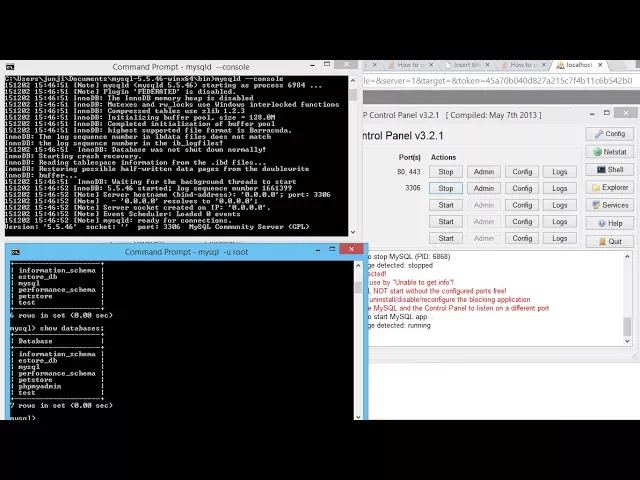Image resolution: width=640 pixels, height=480 pixels.
Task: Click the mysql -u root window system icon
Action: tap(16, 252)
